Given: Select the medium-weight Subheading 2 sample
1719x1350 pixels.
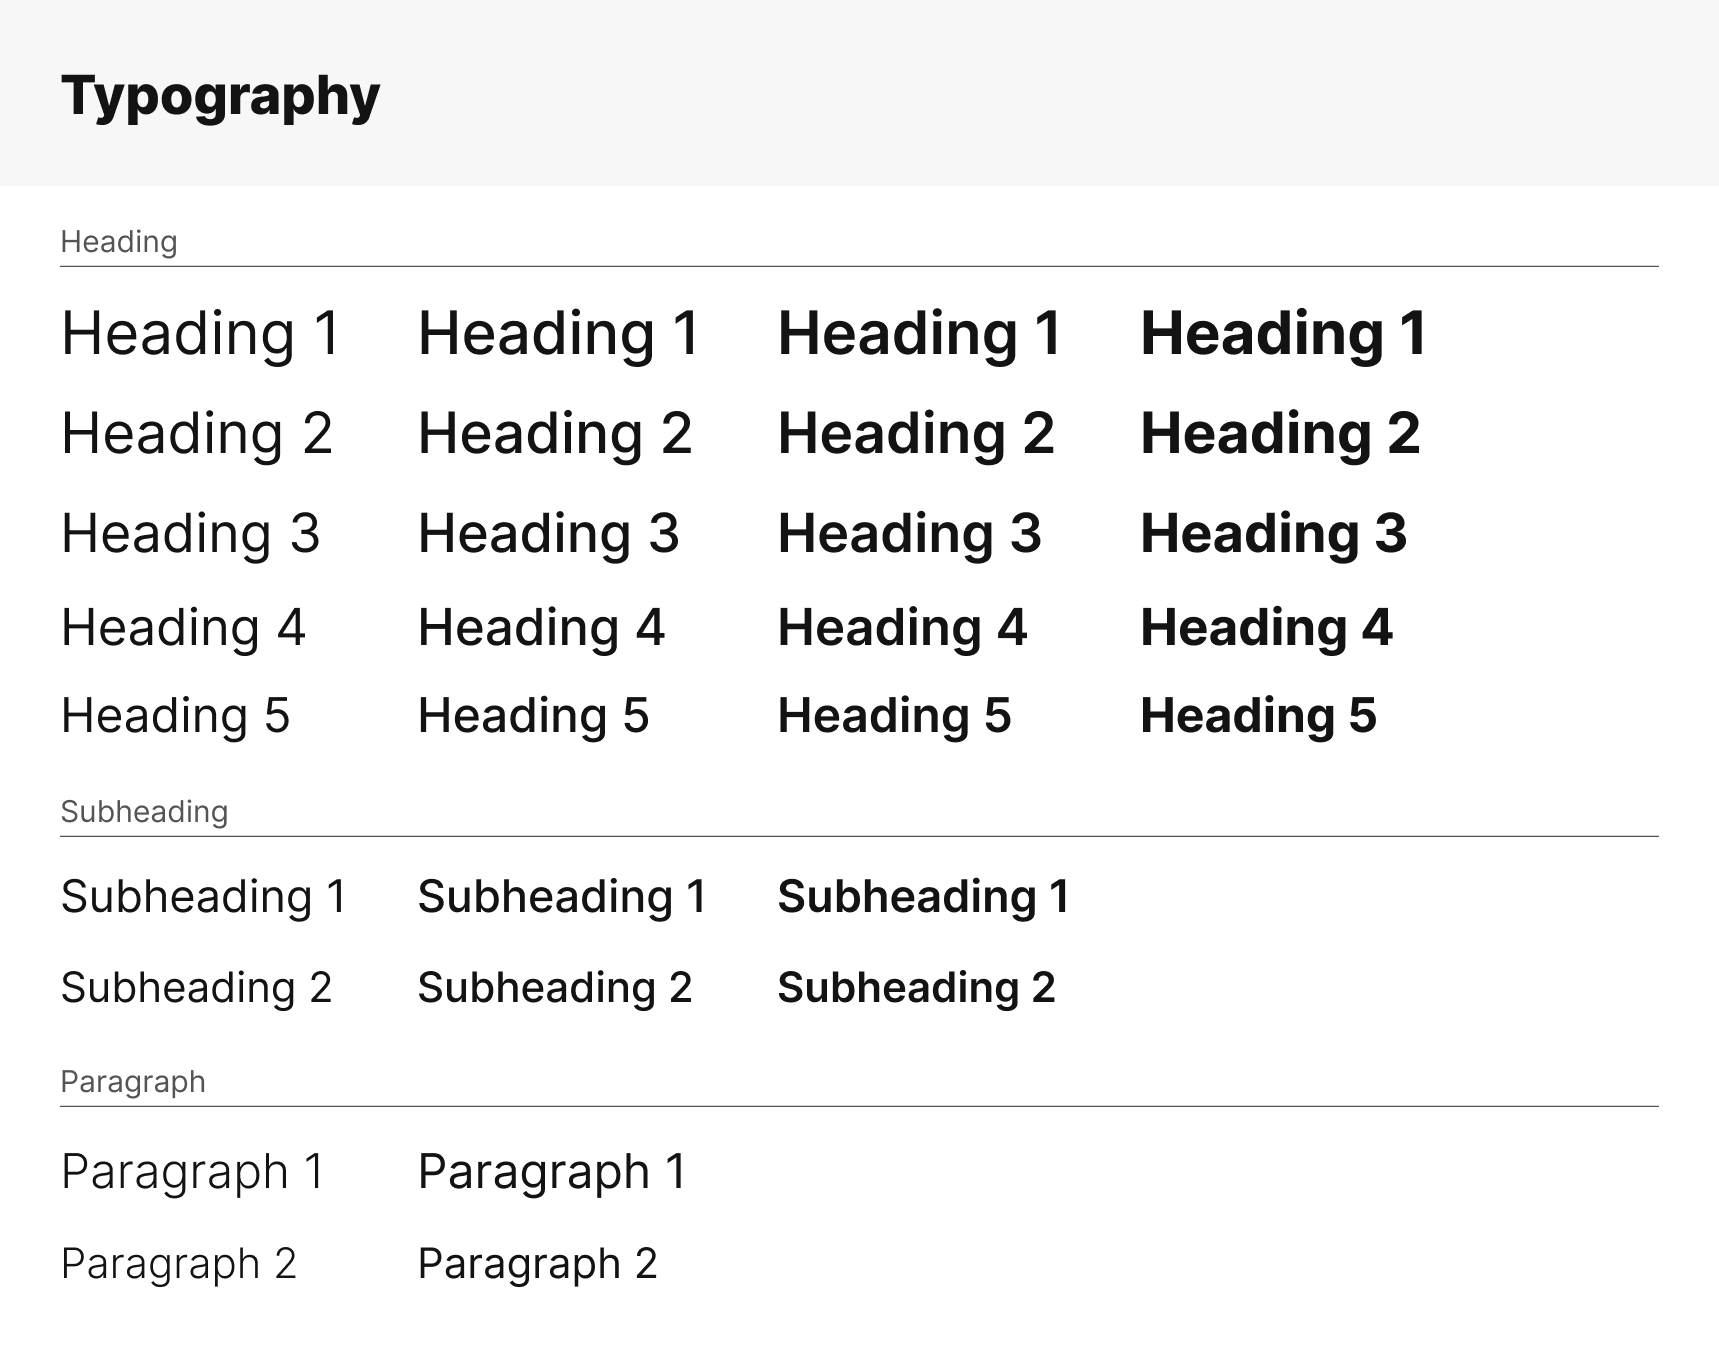Looking at the screenshot, I should click(555, 988).
